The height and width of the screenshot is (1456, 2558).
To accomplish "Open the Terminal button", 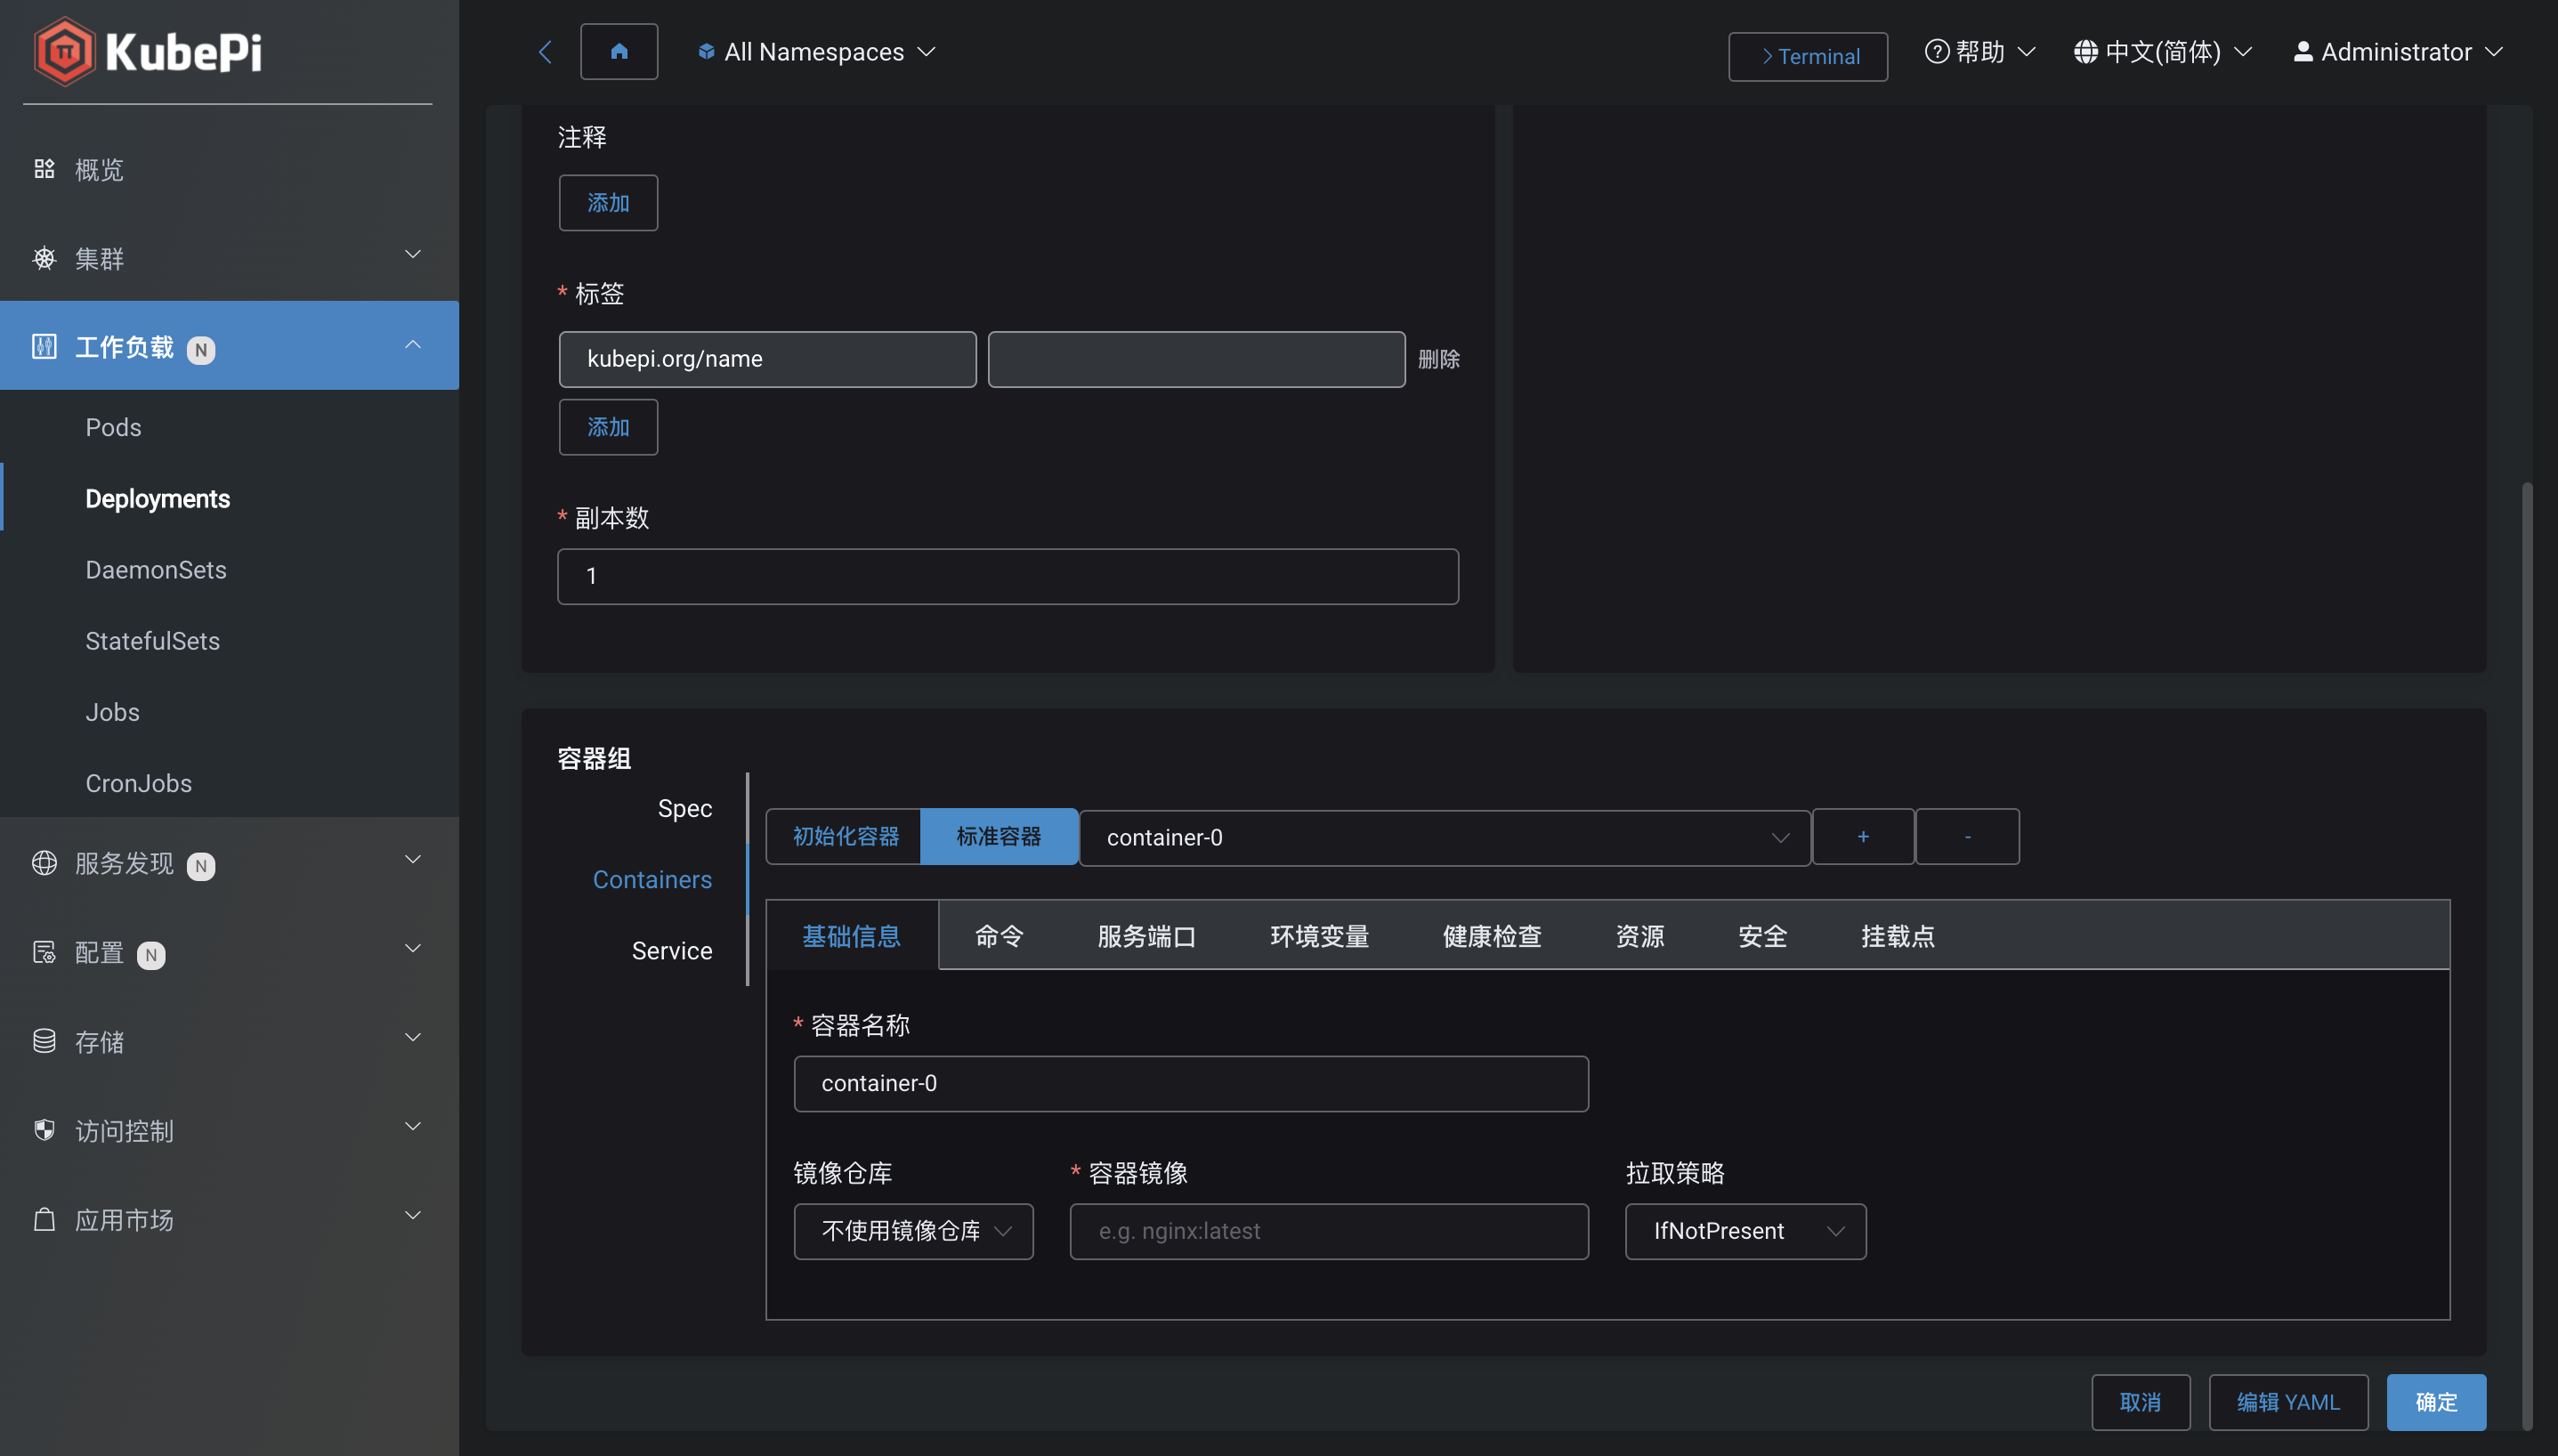I will (x=1808, y=56).
